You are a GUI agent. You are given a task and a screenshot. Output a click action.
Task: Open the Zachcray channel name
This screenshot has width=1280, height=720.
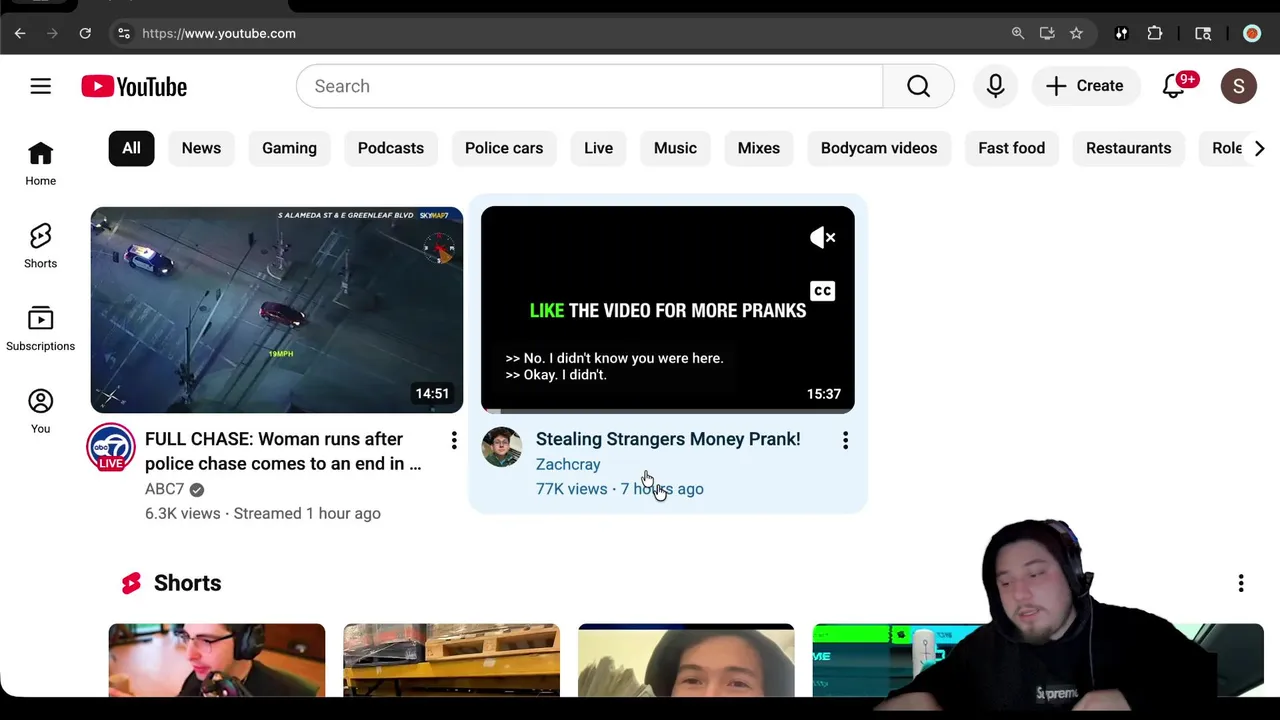pos(568,464)
